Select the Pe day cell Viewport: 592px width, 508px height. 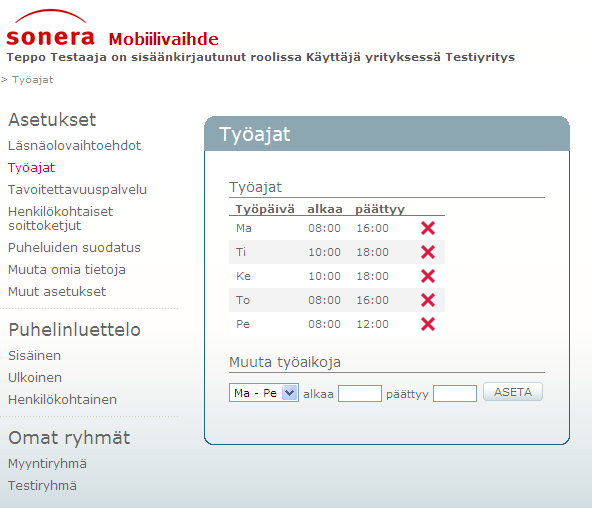click(x=243, y=324)
